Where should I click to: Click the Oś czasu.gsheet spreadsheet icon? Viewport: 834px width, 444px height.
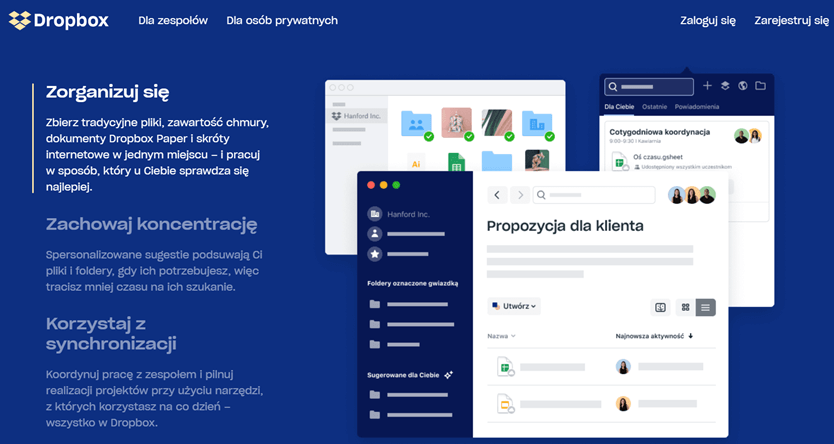tap(620, 161)
